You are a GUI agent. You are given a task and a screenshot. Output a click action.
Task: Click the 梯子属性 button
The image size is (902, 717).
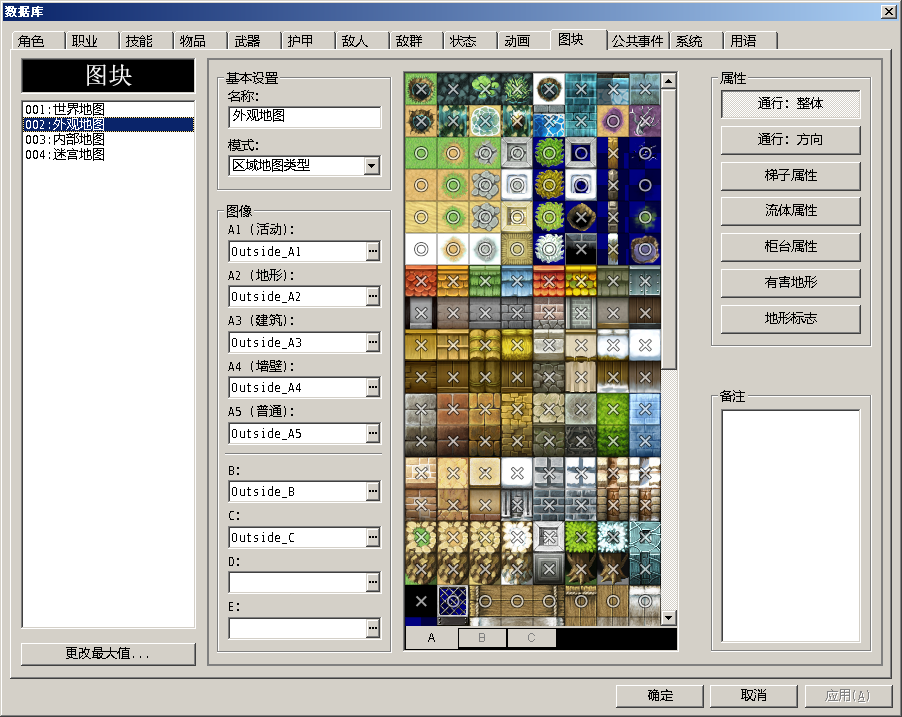coord(790,176)
